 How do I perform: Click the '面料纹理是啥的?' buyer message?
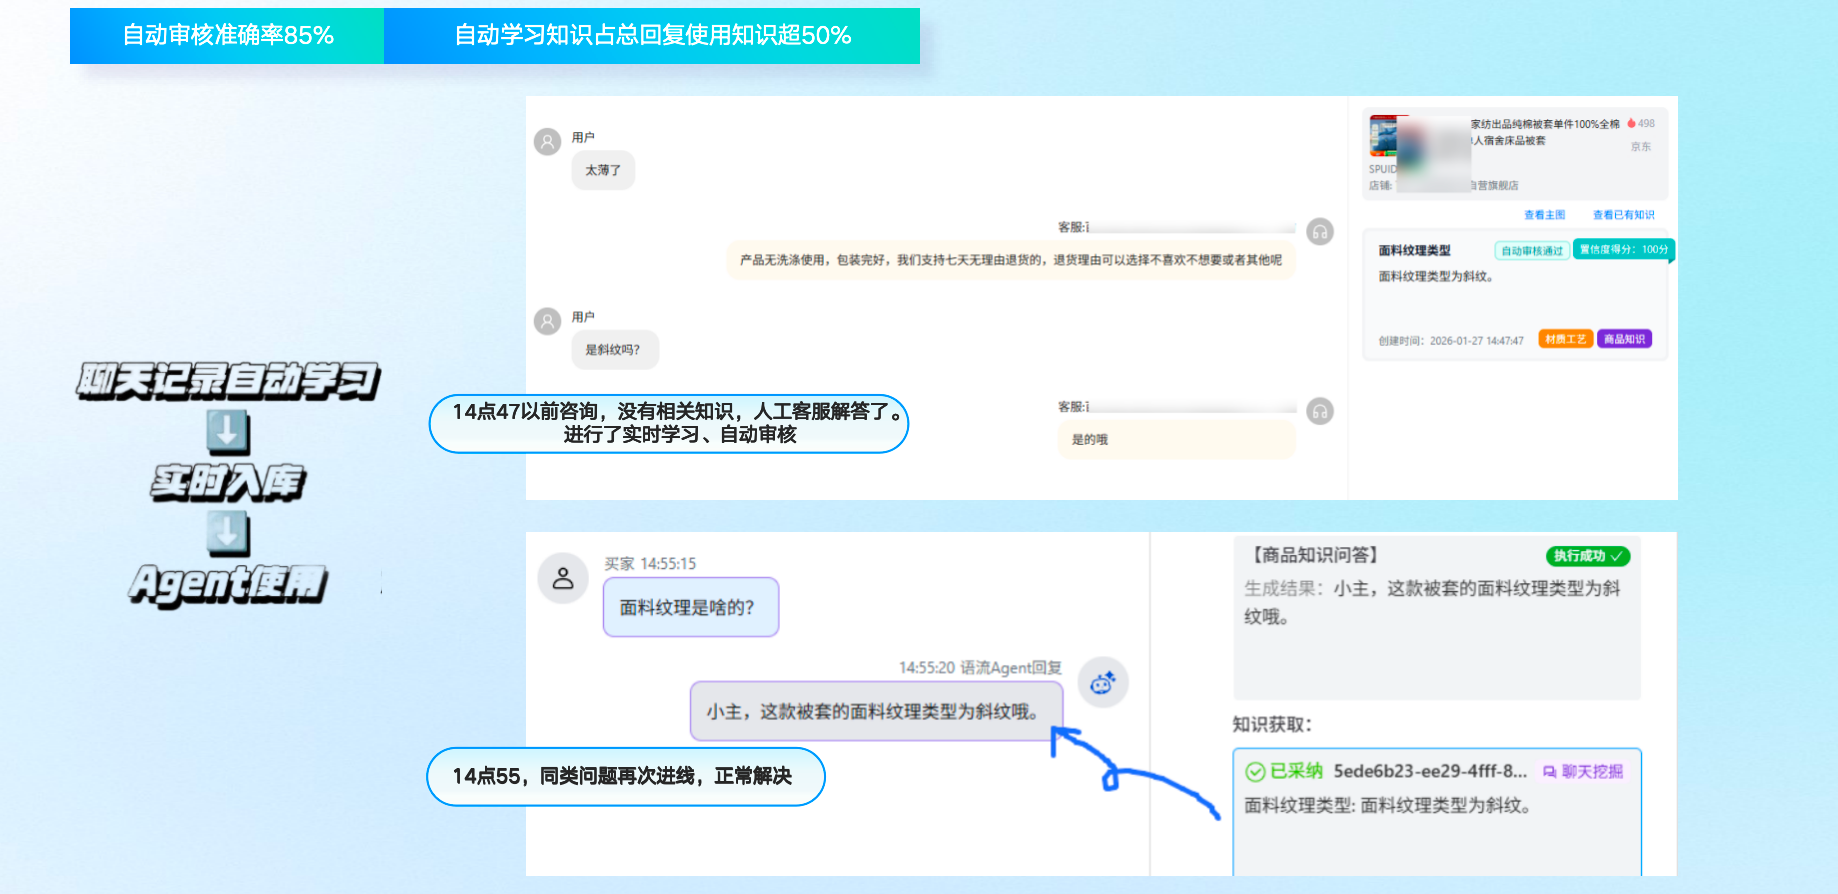pos(690,607)
